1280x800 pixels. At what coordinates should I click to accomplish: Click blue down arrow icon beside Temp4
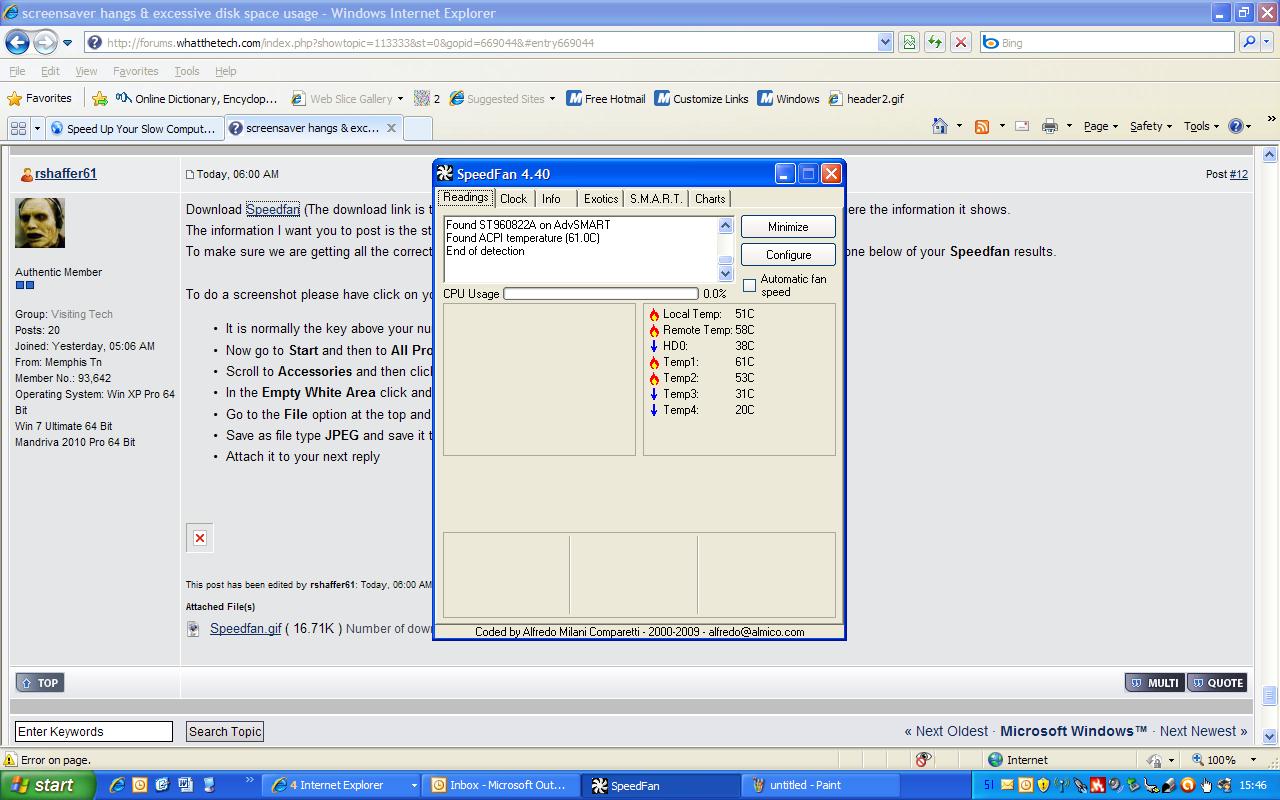click(x=654, y=410)
